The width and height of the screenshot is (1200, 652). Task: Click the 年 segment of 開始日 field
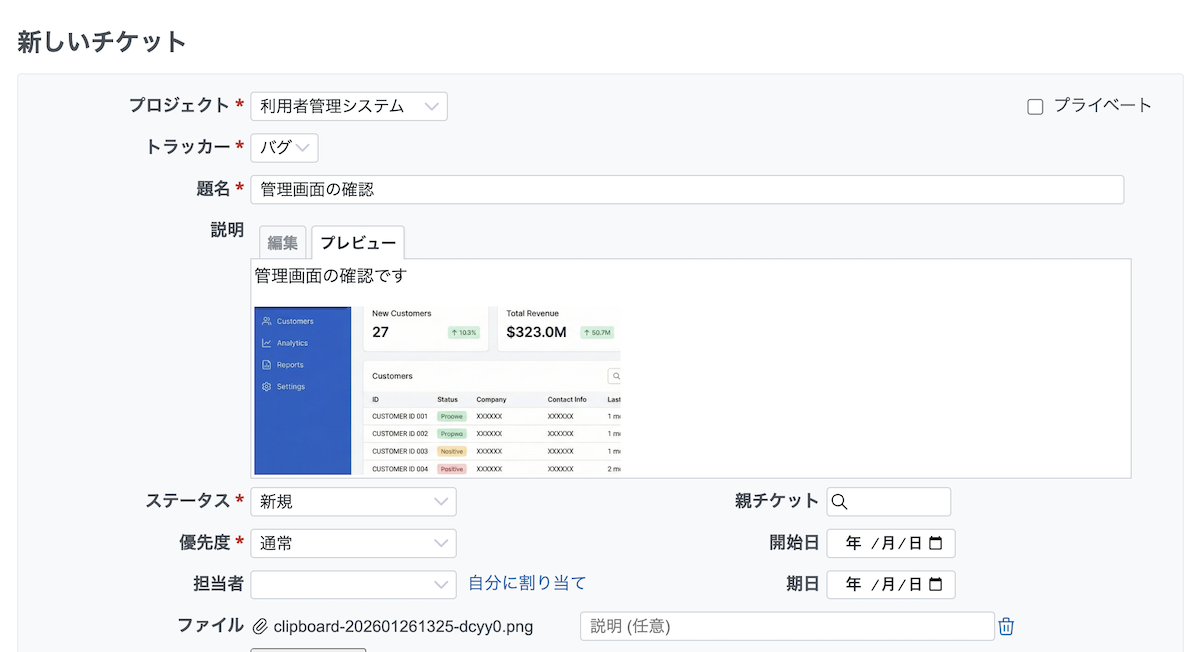[x=853, y=544]
